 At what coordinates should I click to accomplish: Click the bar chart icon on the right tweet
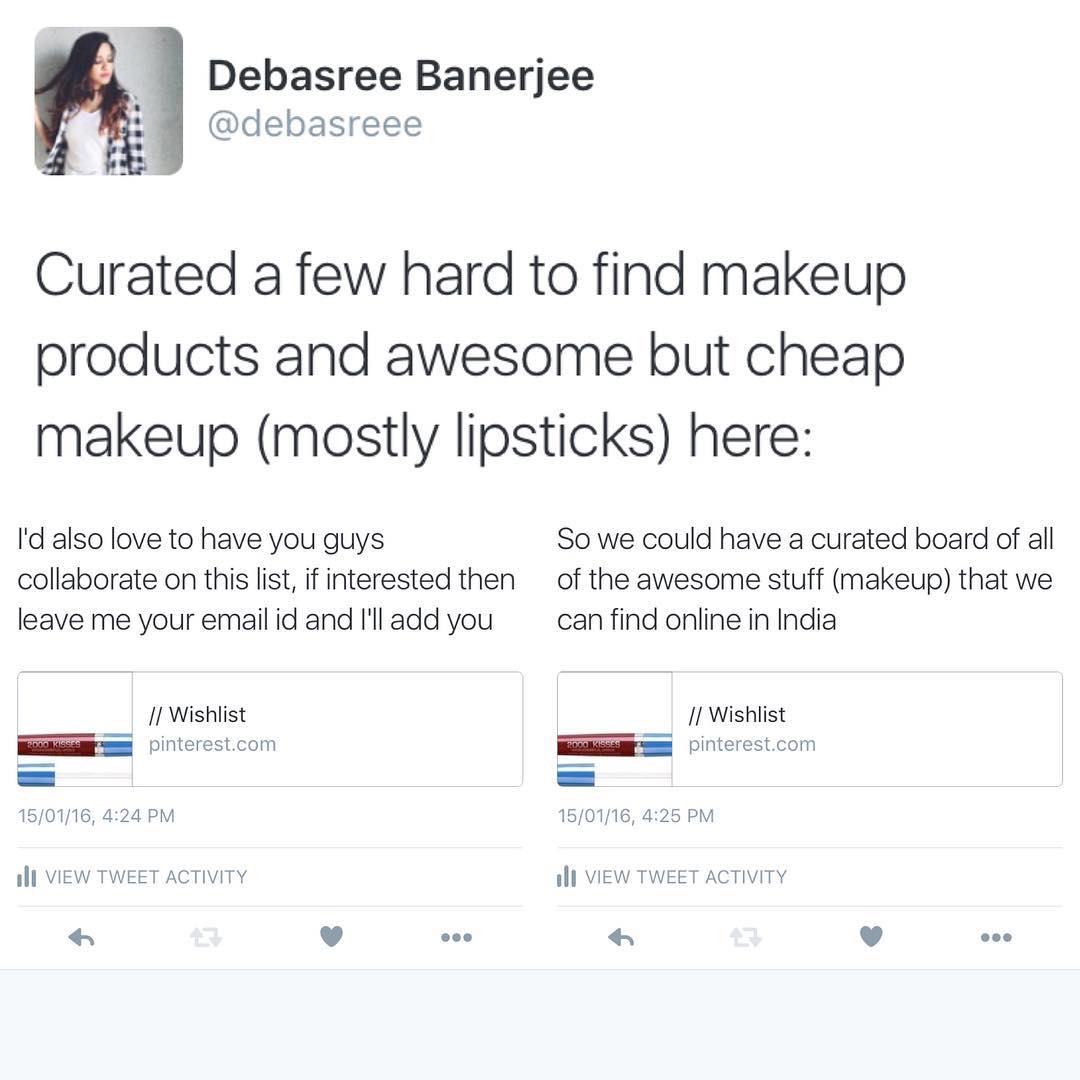pos(566,877)
